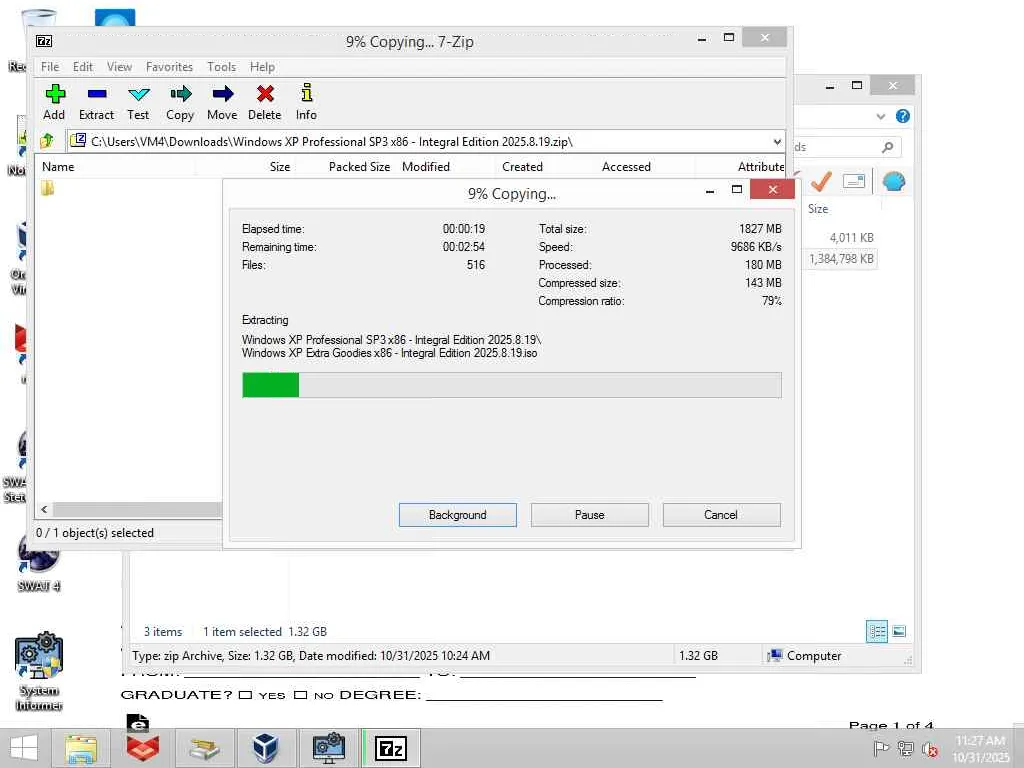The width and height of the screenshot is (1024, 768).
Task: Open the Edit menu in 7-Zip
Action: (x=82, y=67)
